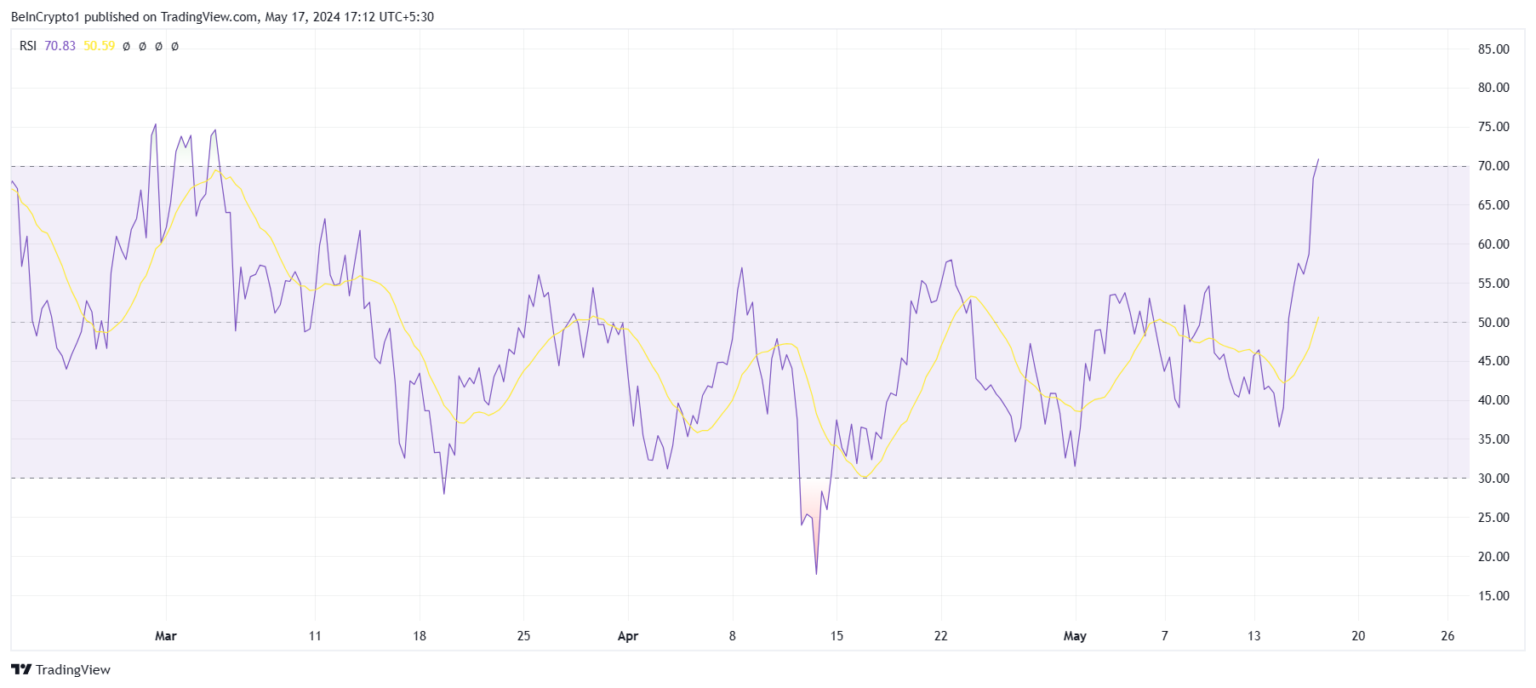Screen dimensions: 1536x688
Task: Click the 85.00 price scale label
Action: [1495, 49]
